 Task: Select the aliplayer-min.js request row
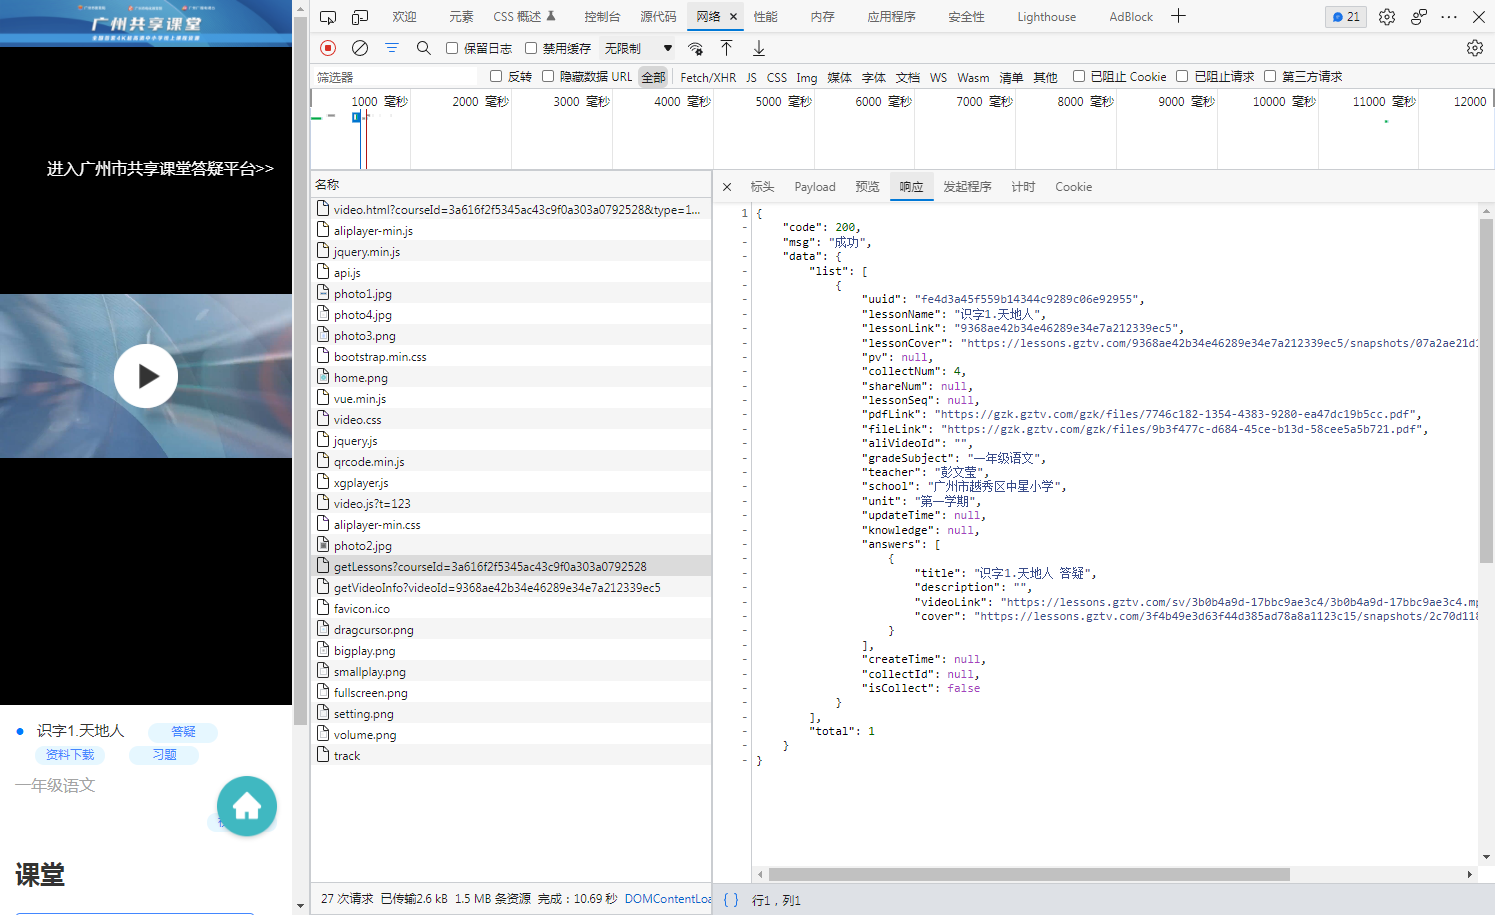(x=511, y=230)
